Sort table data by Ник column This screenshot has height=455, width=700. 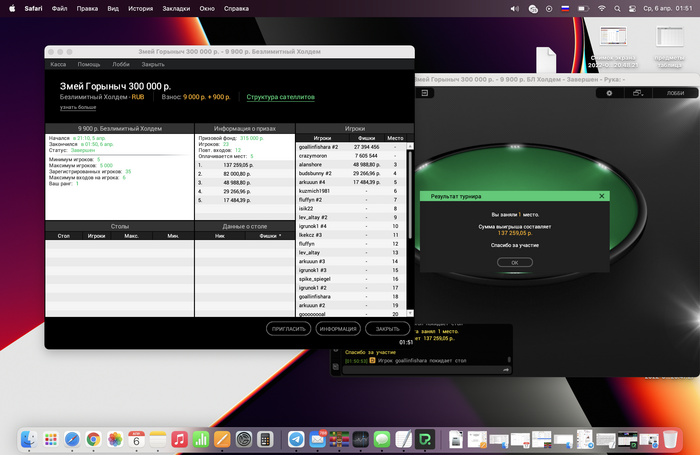220,236
